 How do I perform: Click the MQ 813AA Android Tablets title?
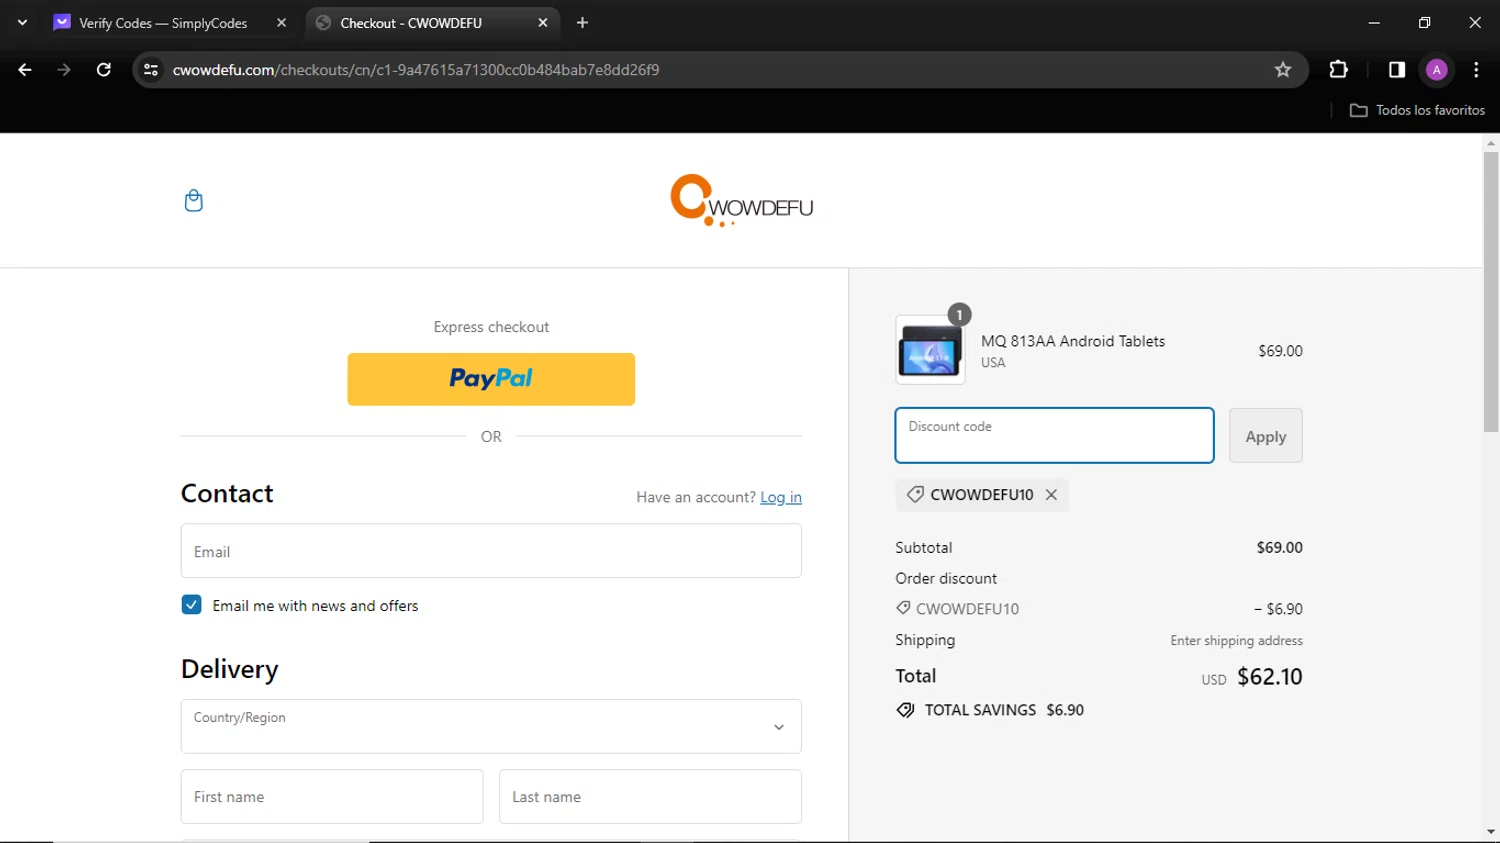pos(1073,341)
